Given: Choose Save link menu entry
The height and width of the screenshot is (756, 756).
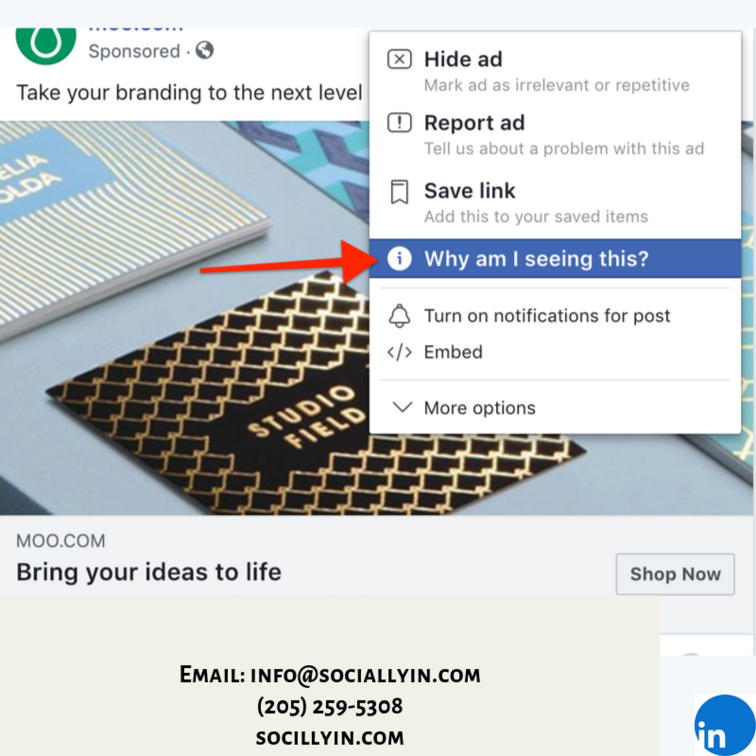Looking at the screenshot, I should click(x=555, y=203).
